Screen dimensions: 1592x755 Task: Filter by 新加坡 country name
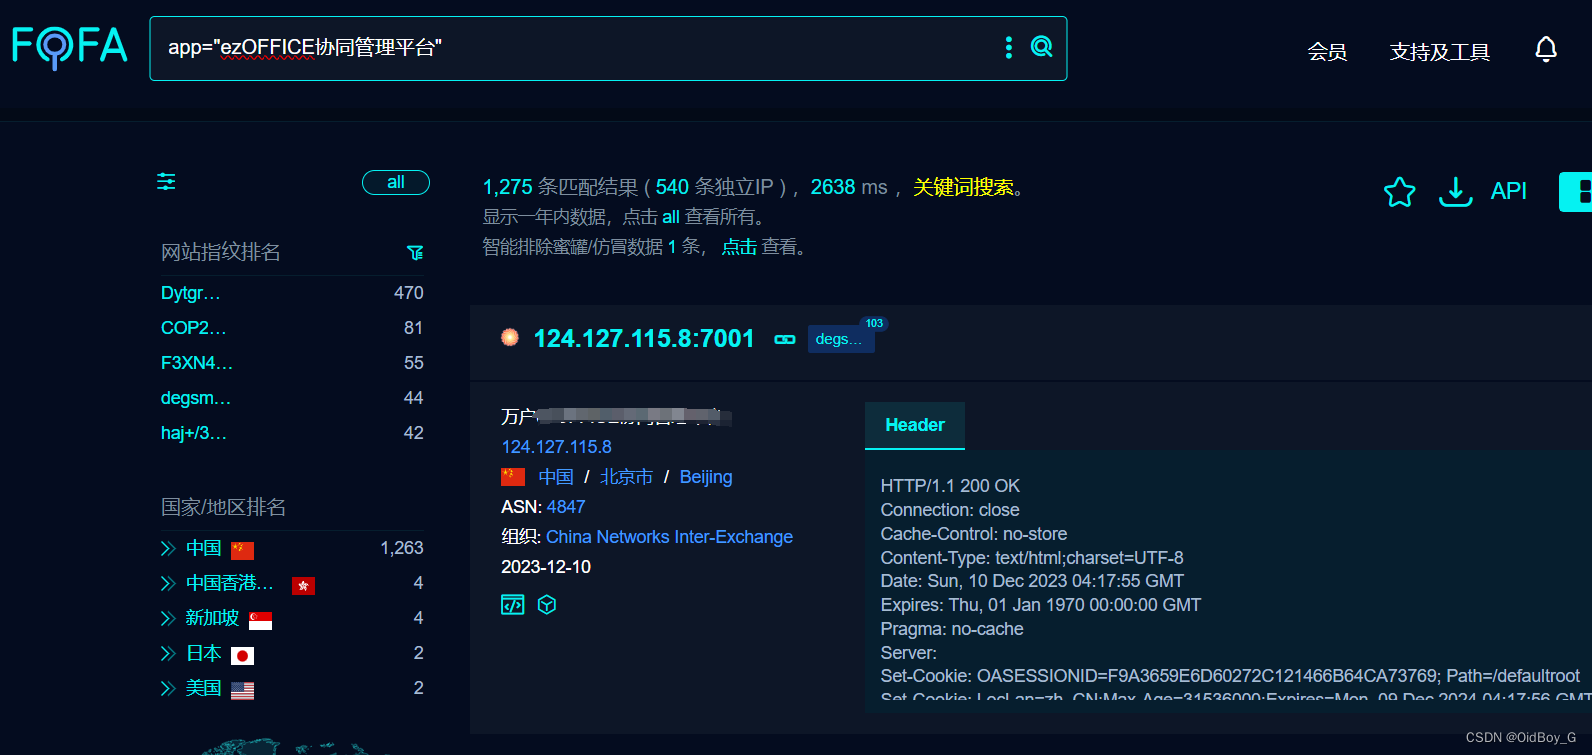tap(212, 618)
